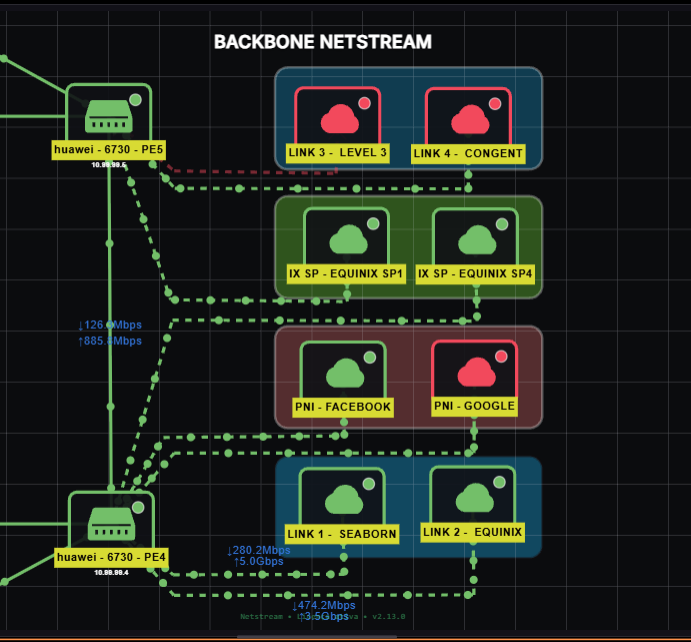Click the IX SP - EQUINIX SP1 label
The image size is (691, 642).
pos(346,274)
